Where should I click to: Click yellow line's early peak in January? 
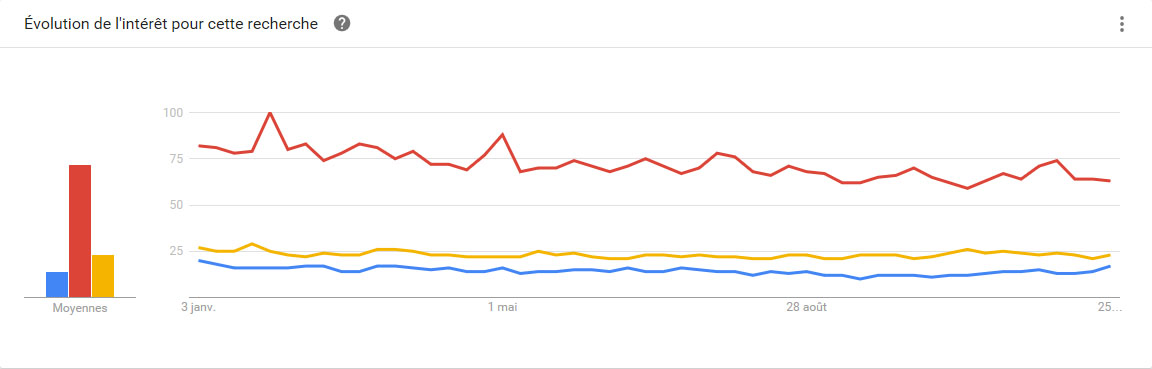(x=253, y=244)
